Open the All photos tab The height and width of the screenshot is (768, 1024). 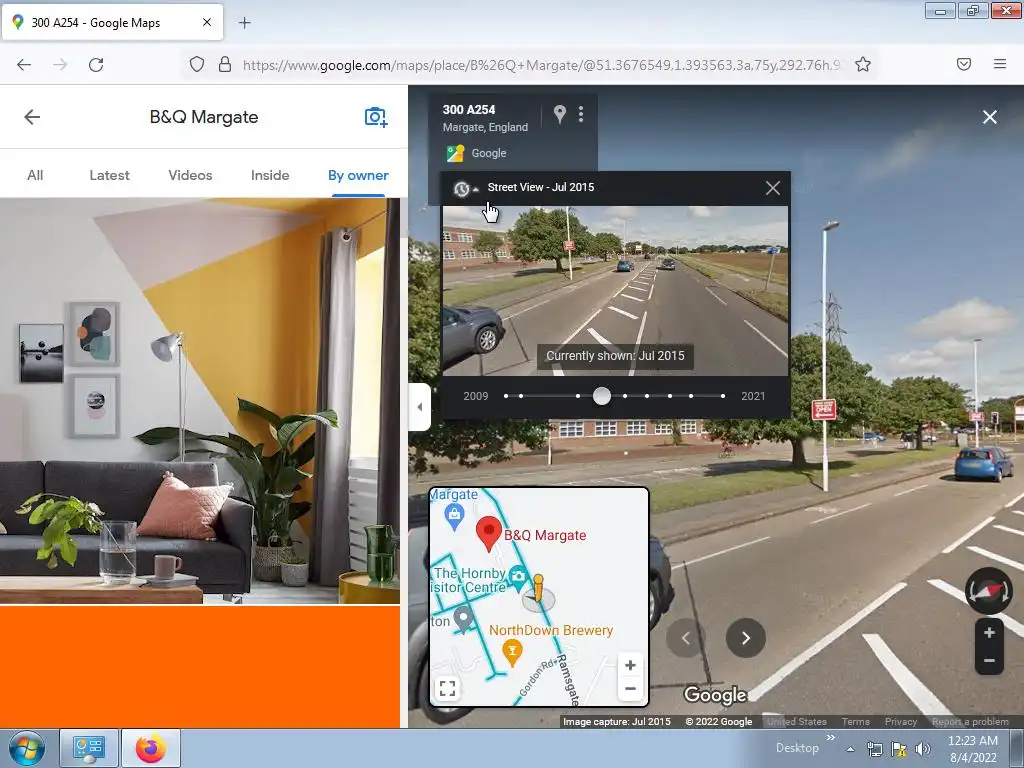tap(35, 175)
